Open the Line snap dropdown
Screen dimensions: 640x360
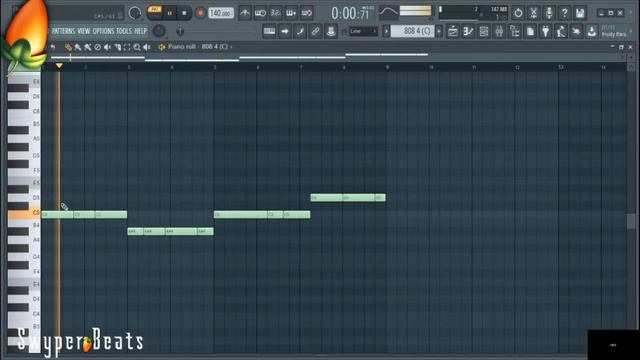click(x=363, y=31)
